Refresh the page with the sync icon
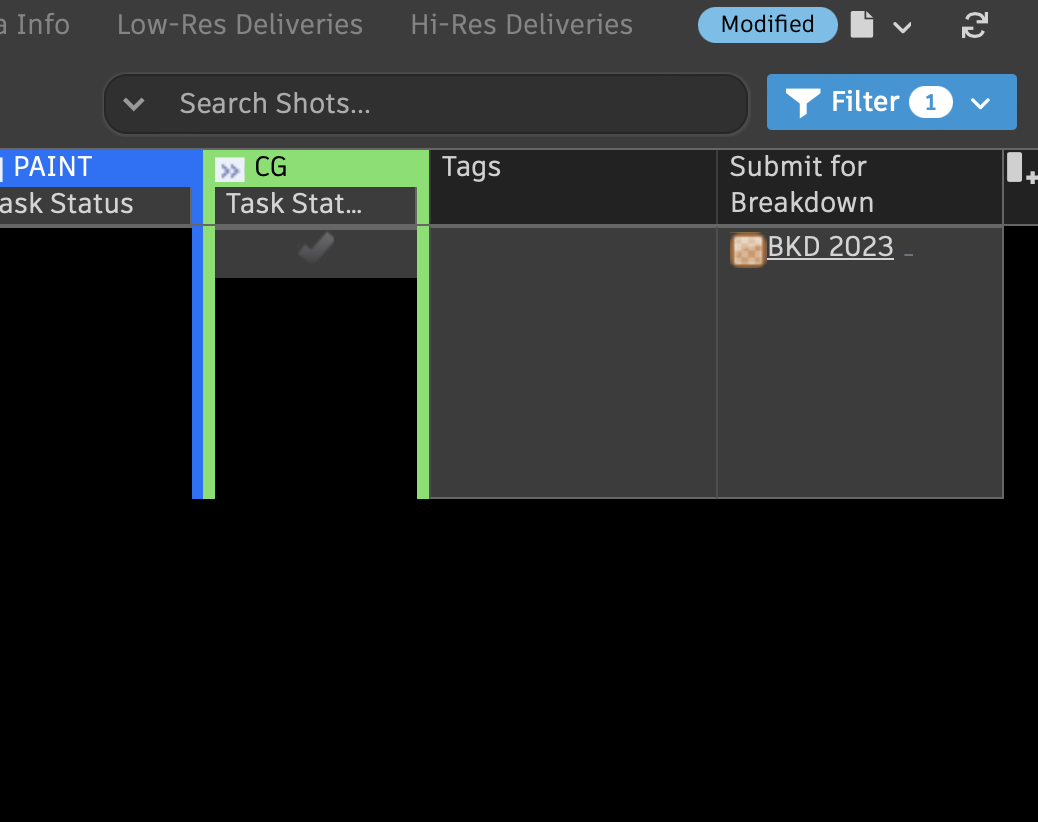The height and width of the screenshot is (822, 1038). click(974, 25)
